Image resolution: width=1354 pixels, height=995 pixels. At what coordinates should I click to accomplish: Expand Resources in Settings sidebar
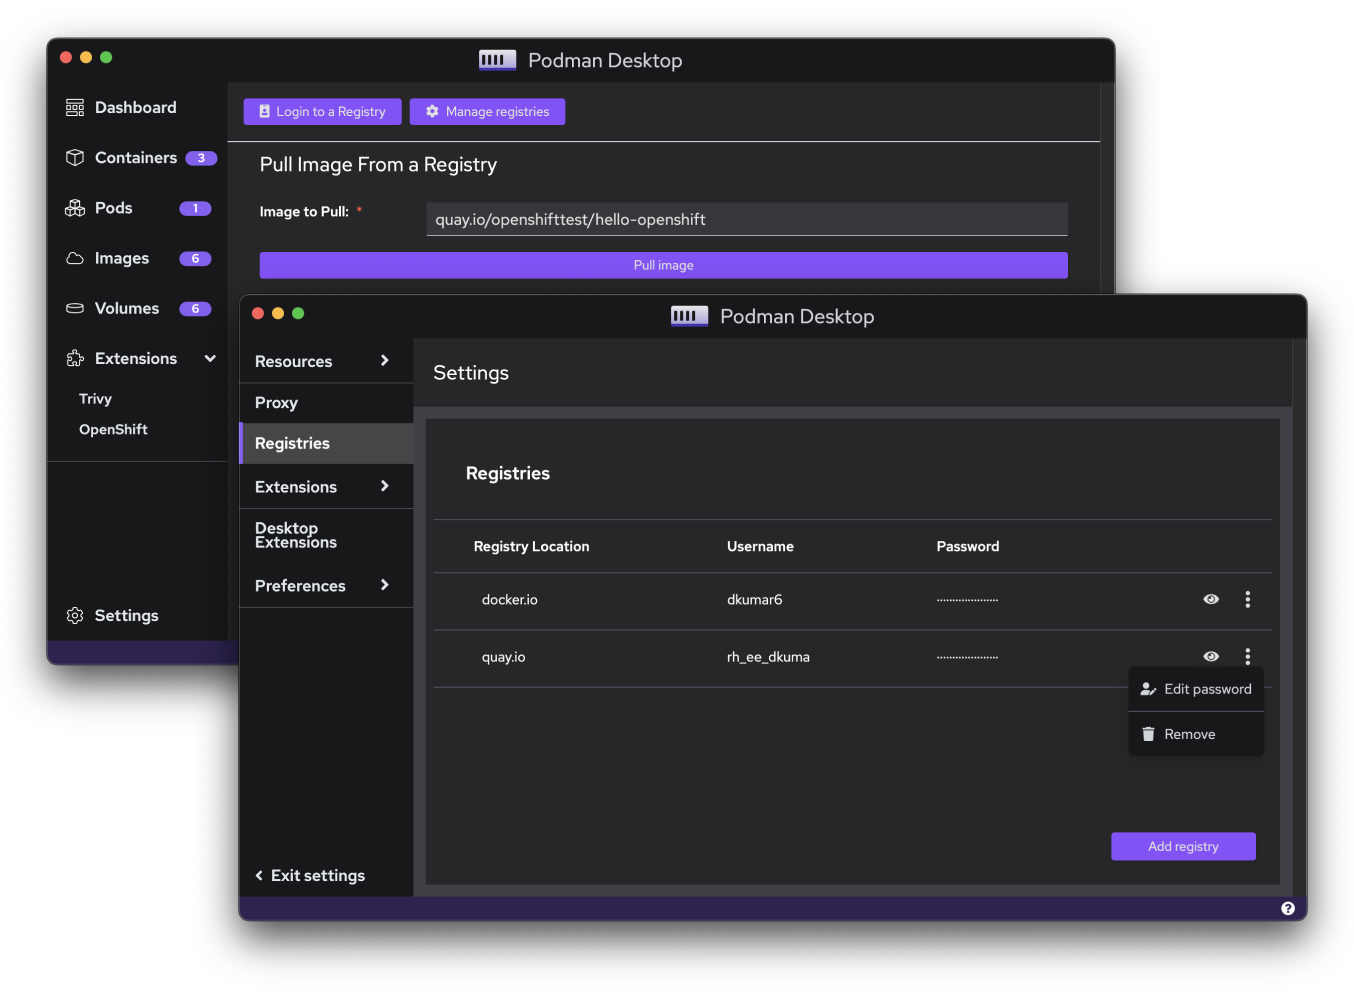point(326,361)
